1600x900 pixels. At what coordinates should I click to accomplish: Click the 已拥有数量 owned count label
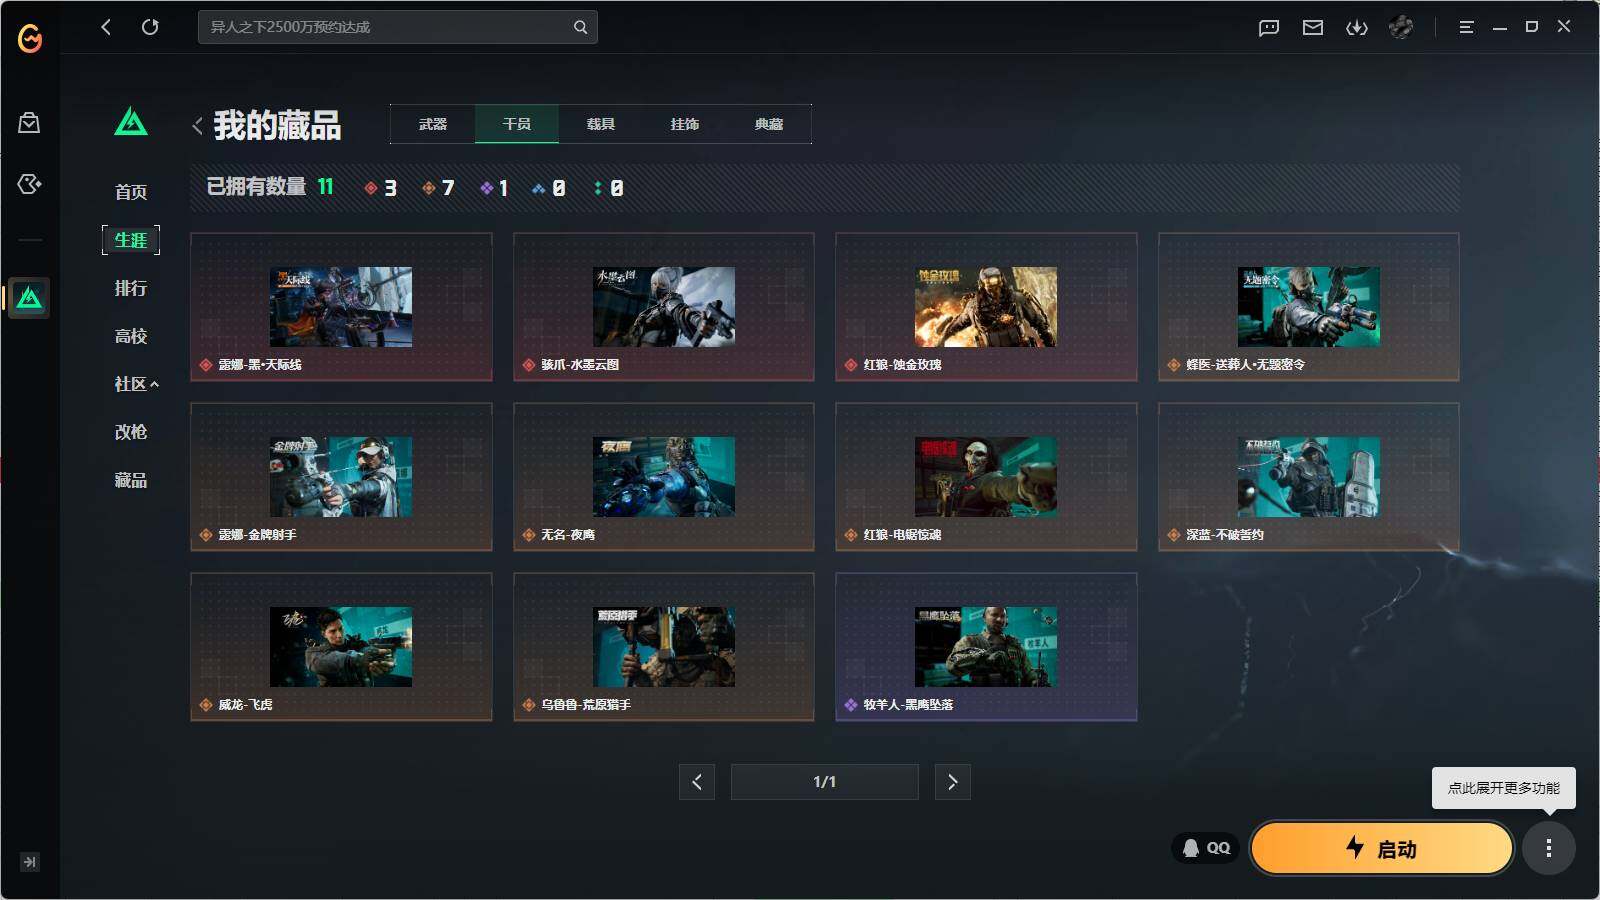coord(256,187)
